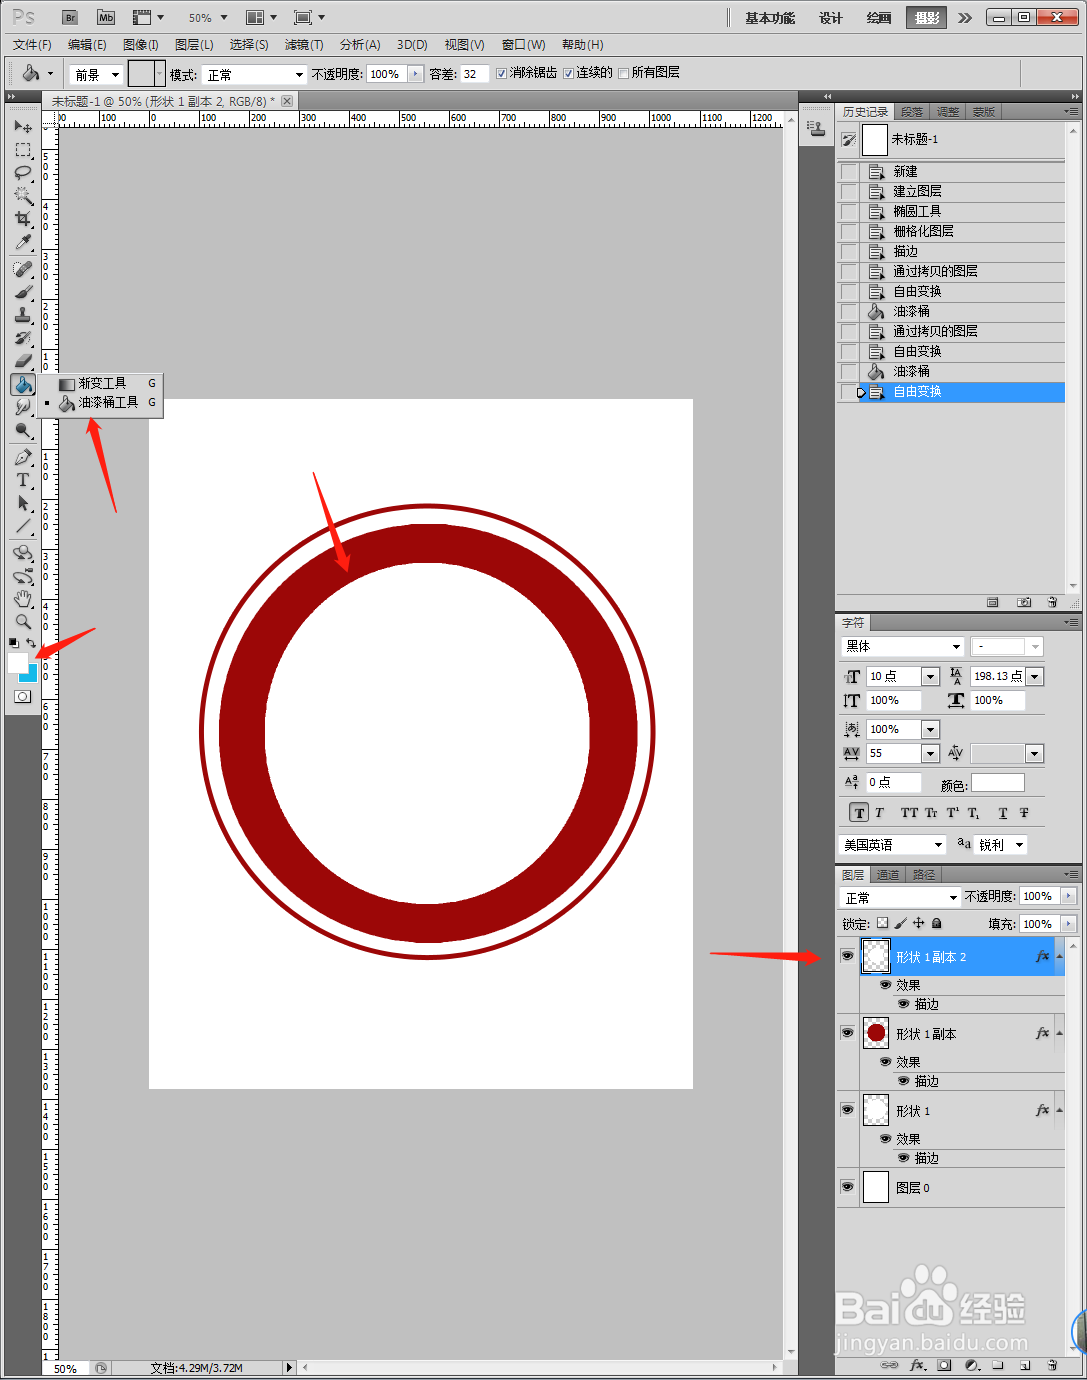Toggle Faux Bold in character panel
This screenshot has width=1087, height=1380.
pos(859,813)
